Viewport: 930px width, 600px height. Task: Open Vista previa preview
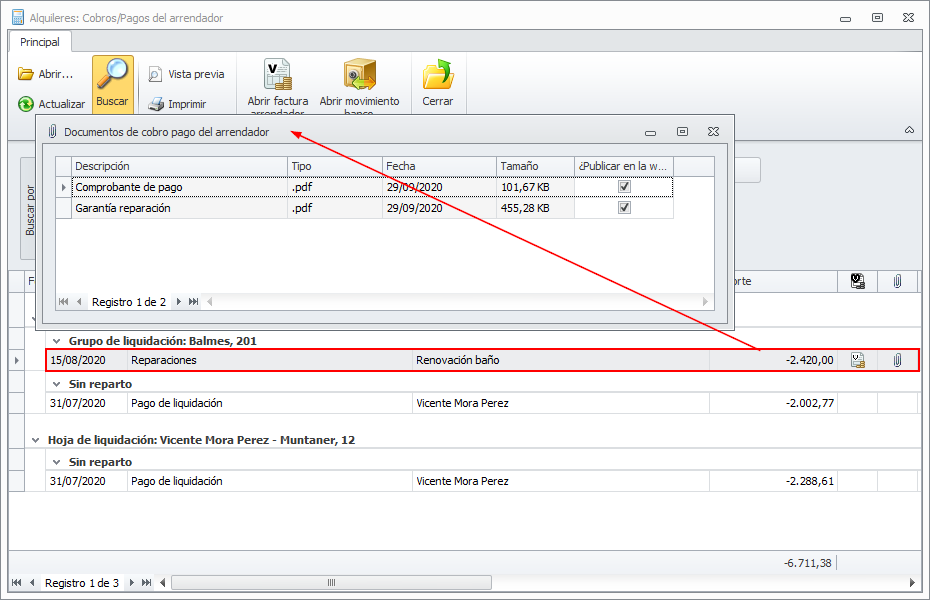pos(186,74)
